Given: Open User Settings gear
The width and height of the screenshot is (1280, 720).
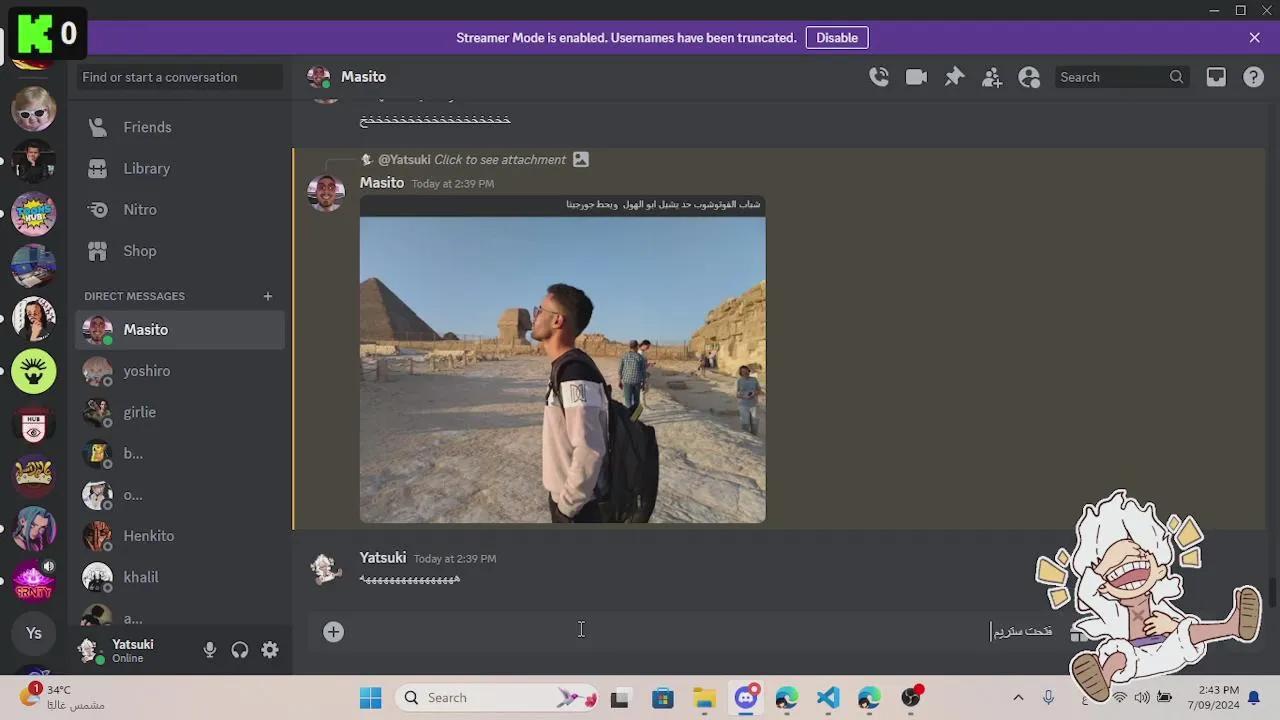Looking at the screenshot, I should point(270,650).
